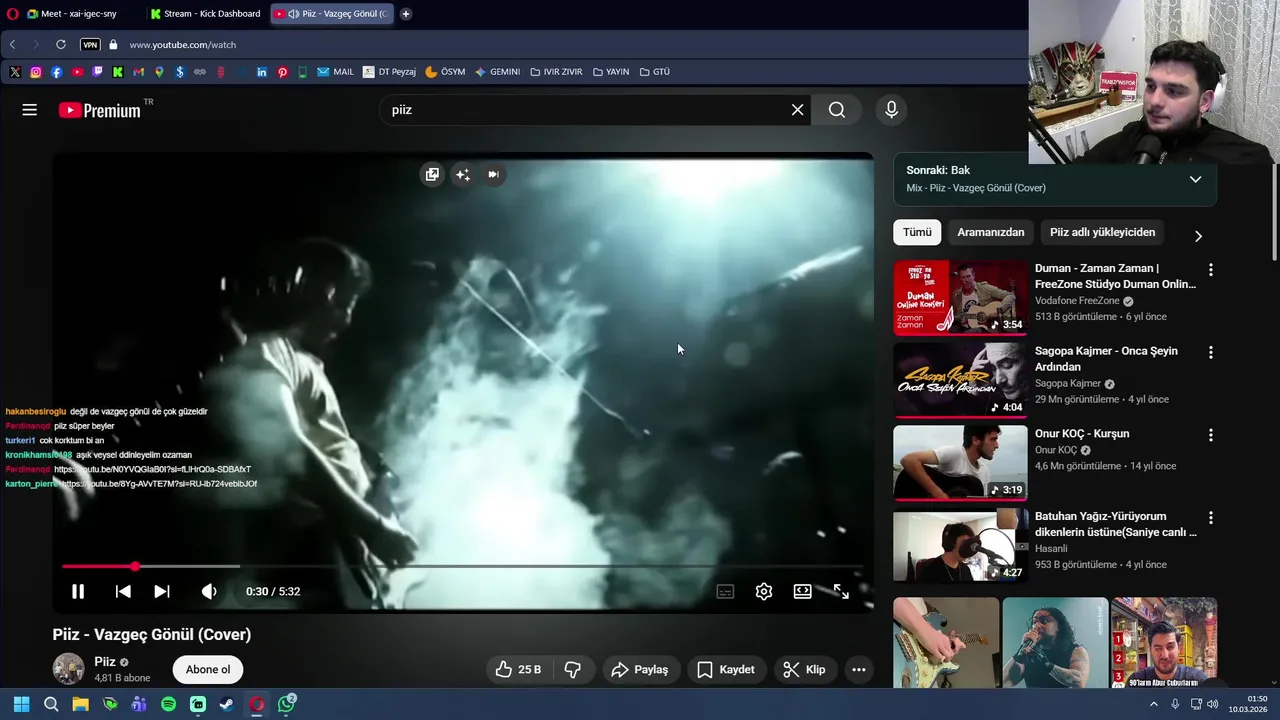1280x720 pixels.
Task: Open Spotify from the taskbar
Action: click(168, 704)
